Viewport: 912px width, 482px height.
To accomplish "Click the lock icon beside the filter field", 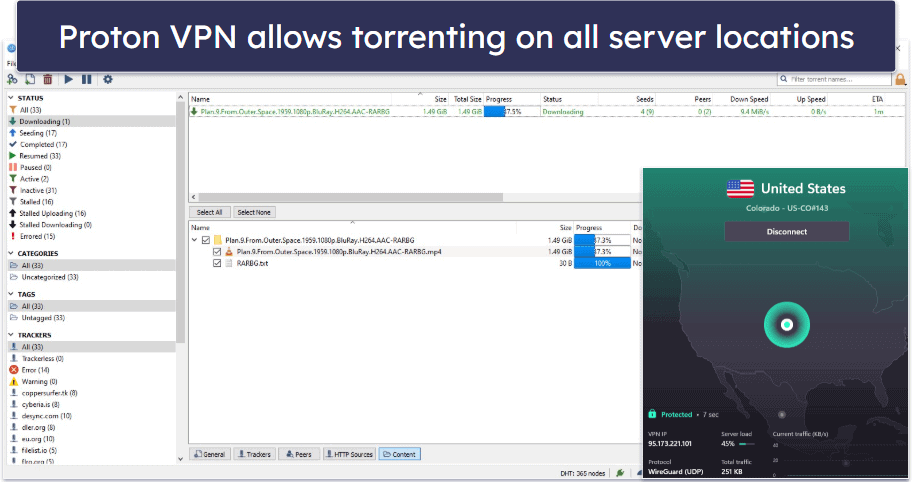I will coord(900,79).
